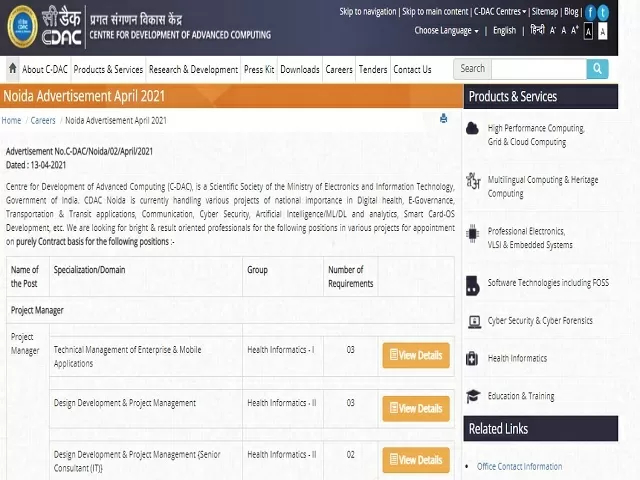Open the Careers menu item
The height and width of the screenshot is (480, 640).
tap(339, 69)
